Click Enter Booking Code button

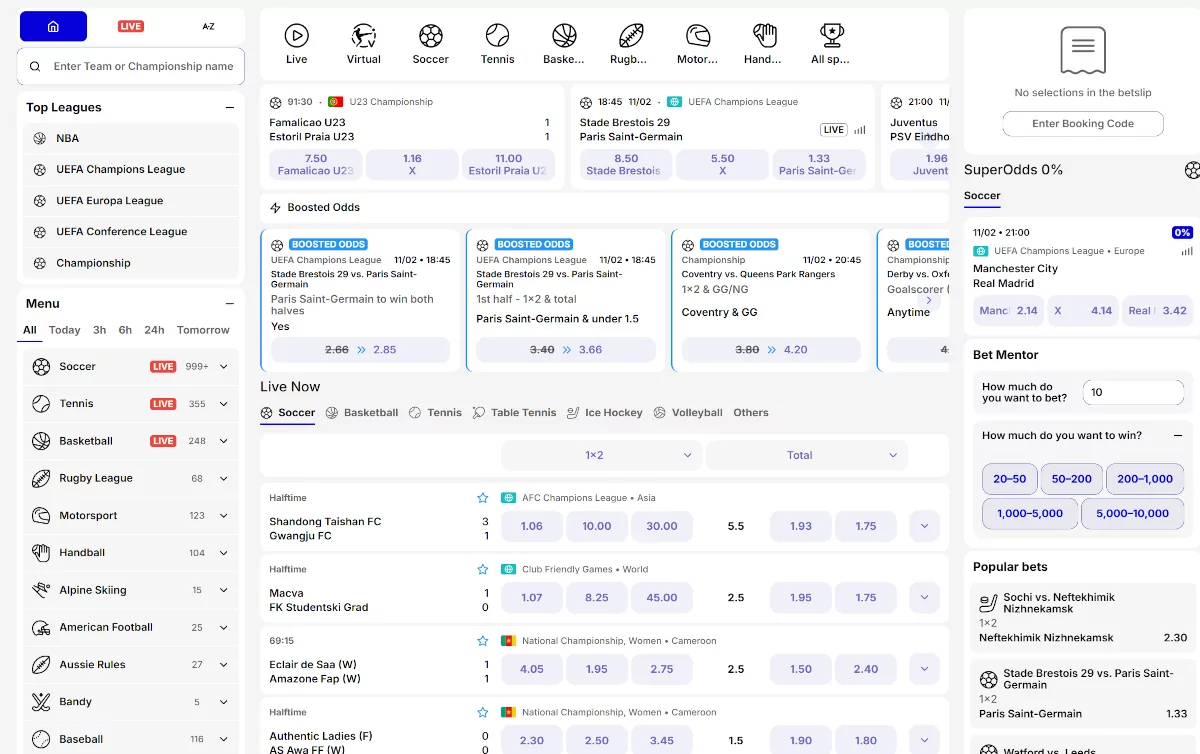pos(1083,124)
